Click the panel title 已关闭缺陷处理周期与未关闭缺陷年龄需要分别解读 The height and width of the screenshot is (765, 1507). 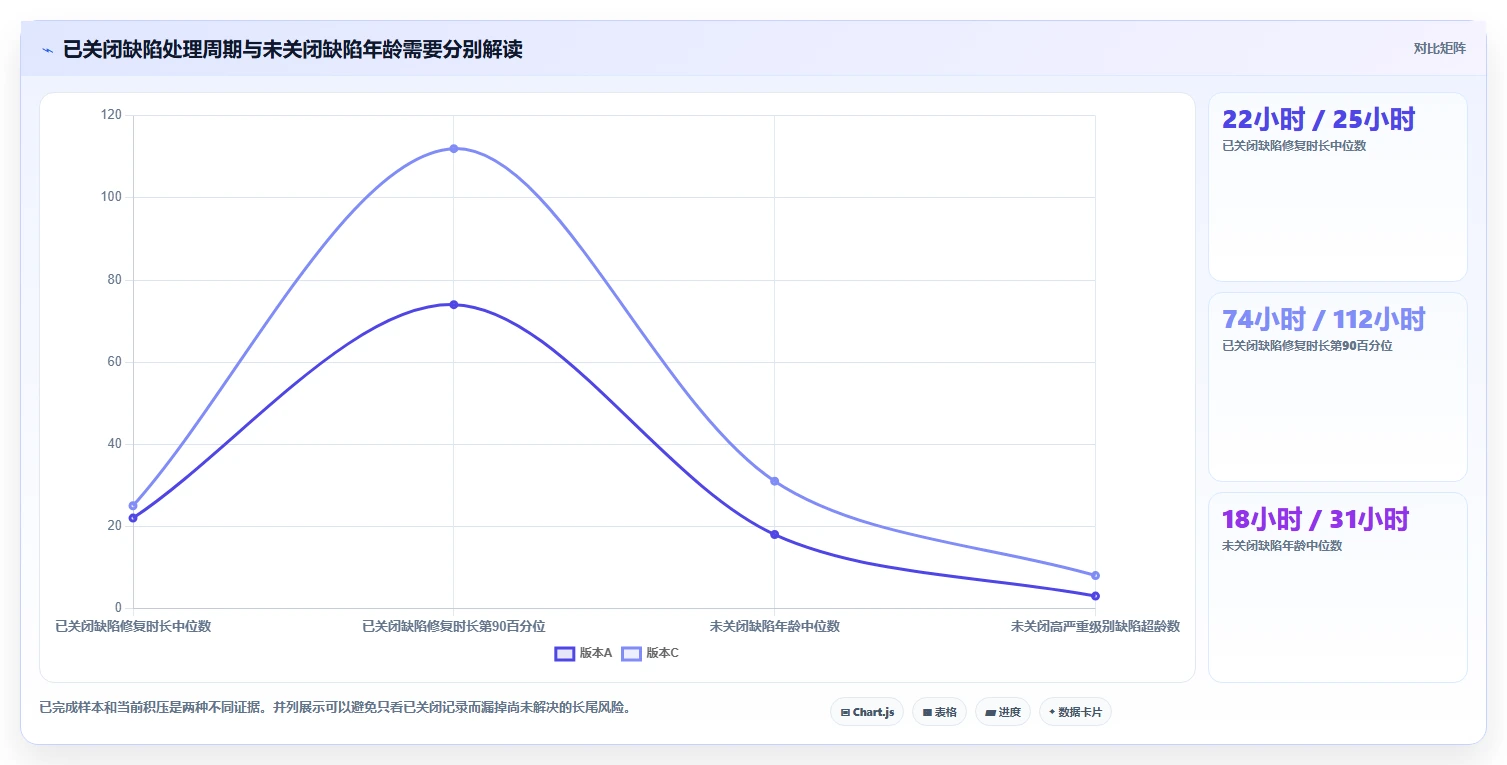(293, 49)
